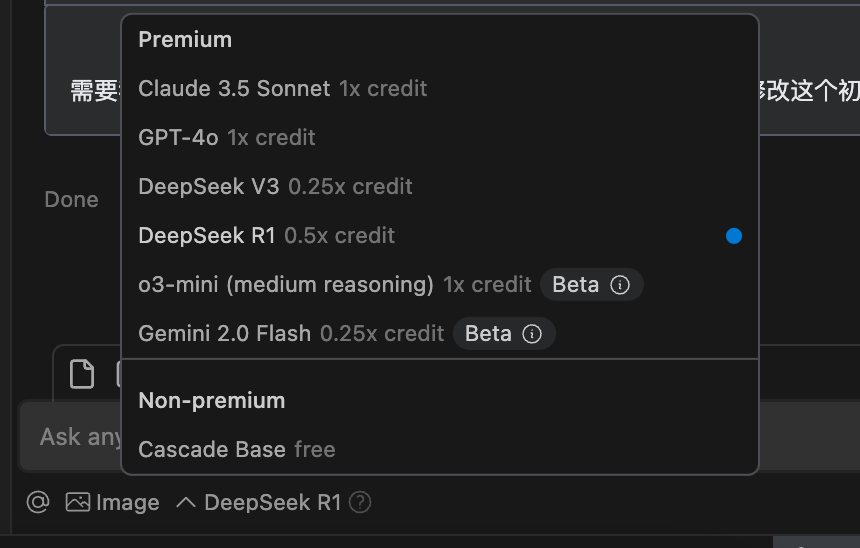Open info icon beside o3-mini Beta
This screenshot has height=548, width=860.
tap(620, 285)
